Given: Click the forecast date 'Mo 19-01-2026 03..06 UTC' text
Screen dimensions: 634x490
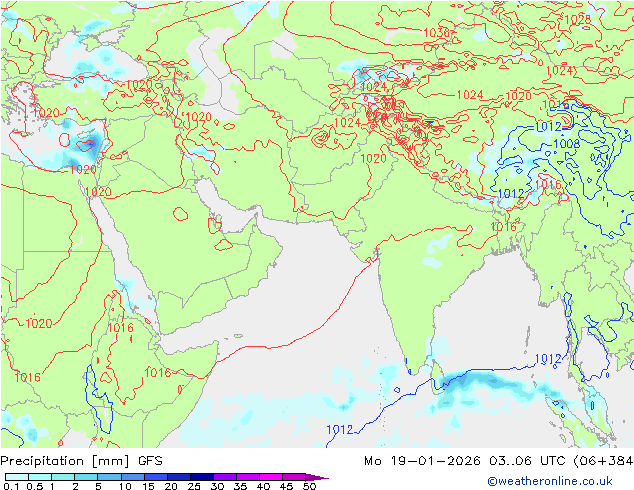Looking at the screenshot, I should pos(467,461).
